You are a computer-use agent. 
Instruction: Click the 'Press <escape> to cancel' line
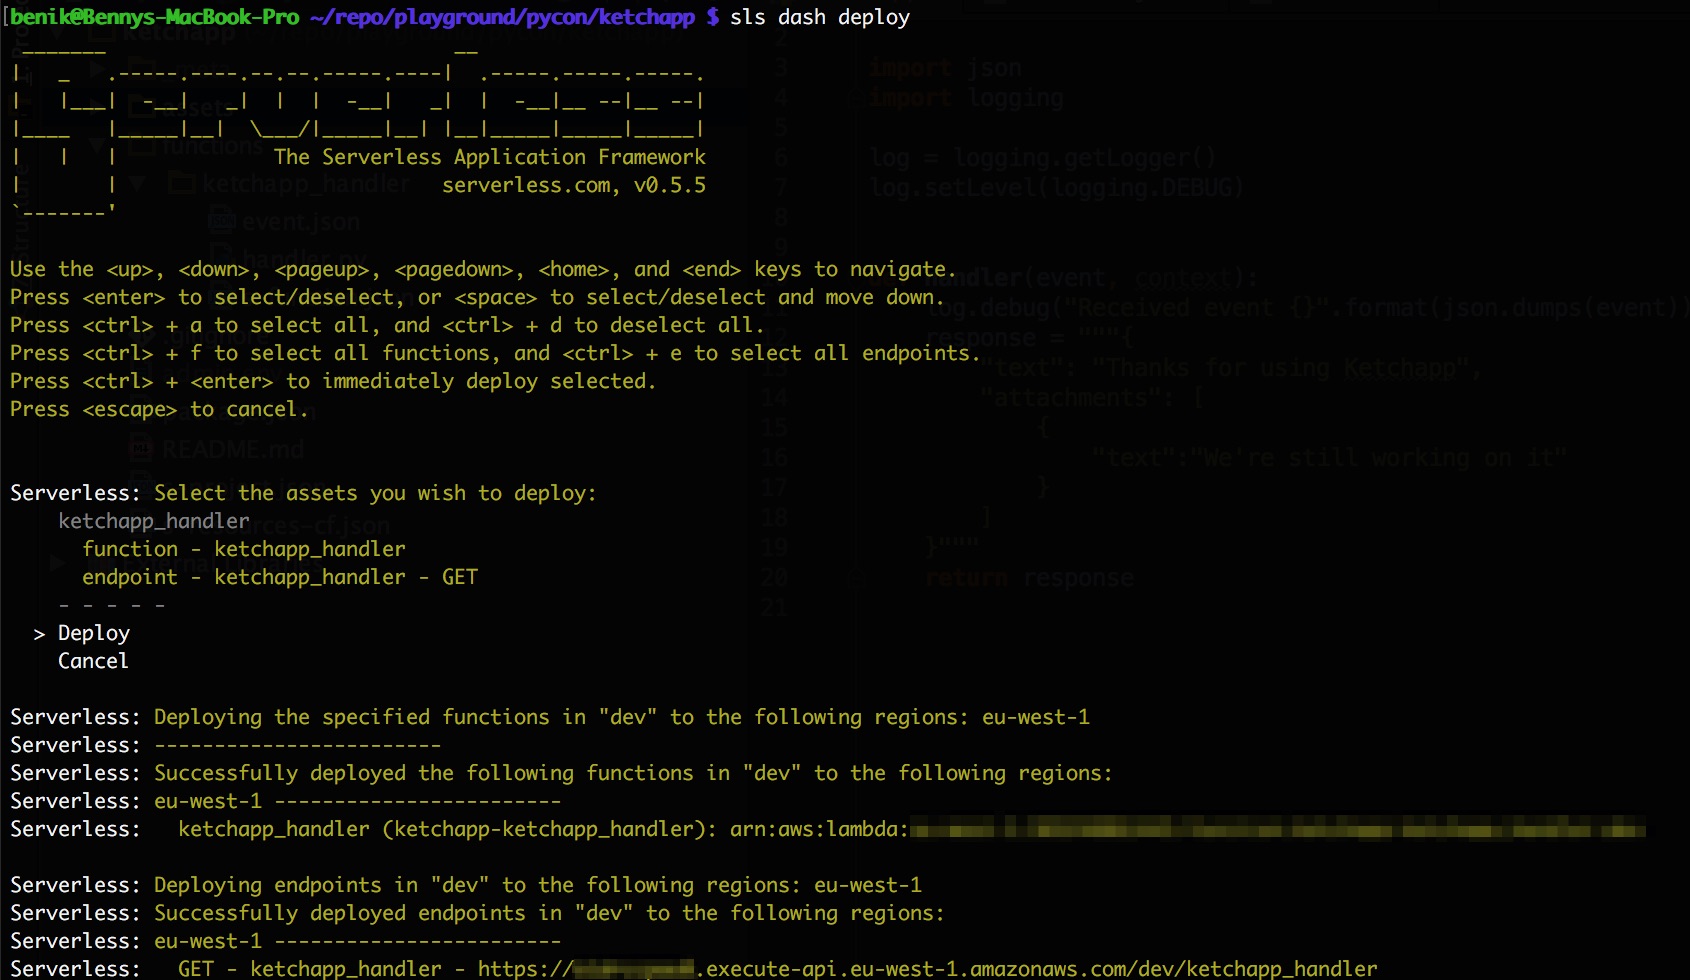tap(160, 409)
